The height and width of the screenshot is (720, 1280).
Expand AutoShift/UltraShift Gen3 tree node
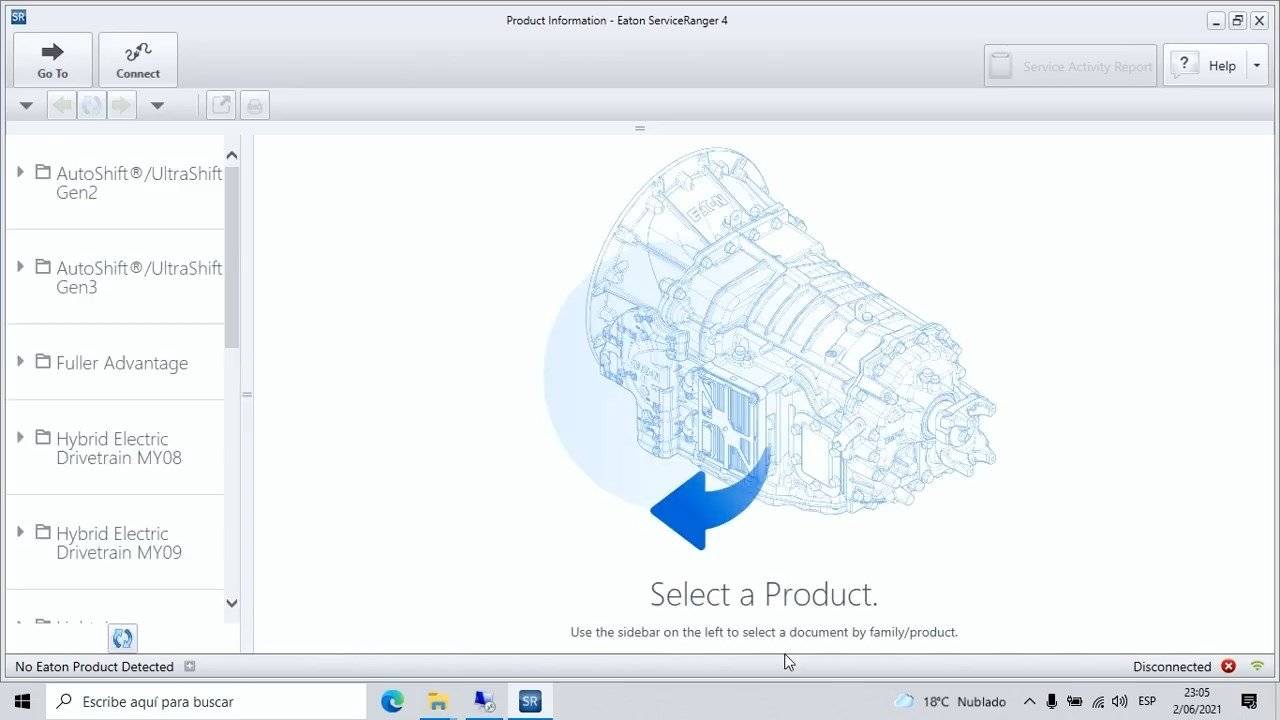pos(20,267)
